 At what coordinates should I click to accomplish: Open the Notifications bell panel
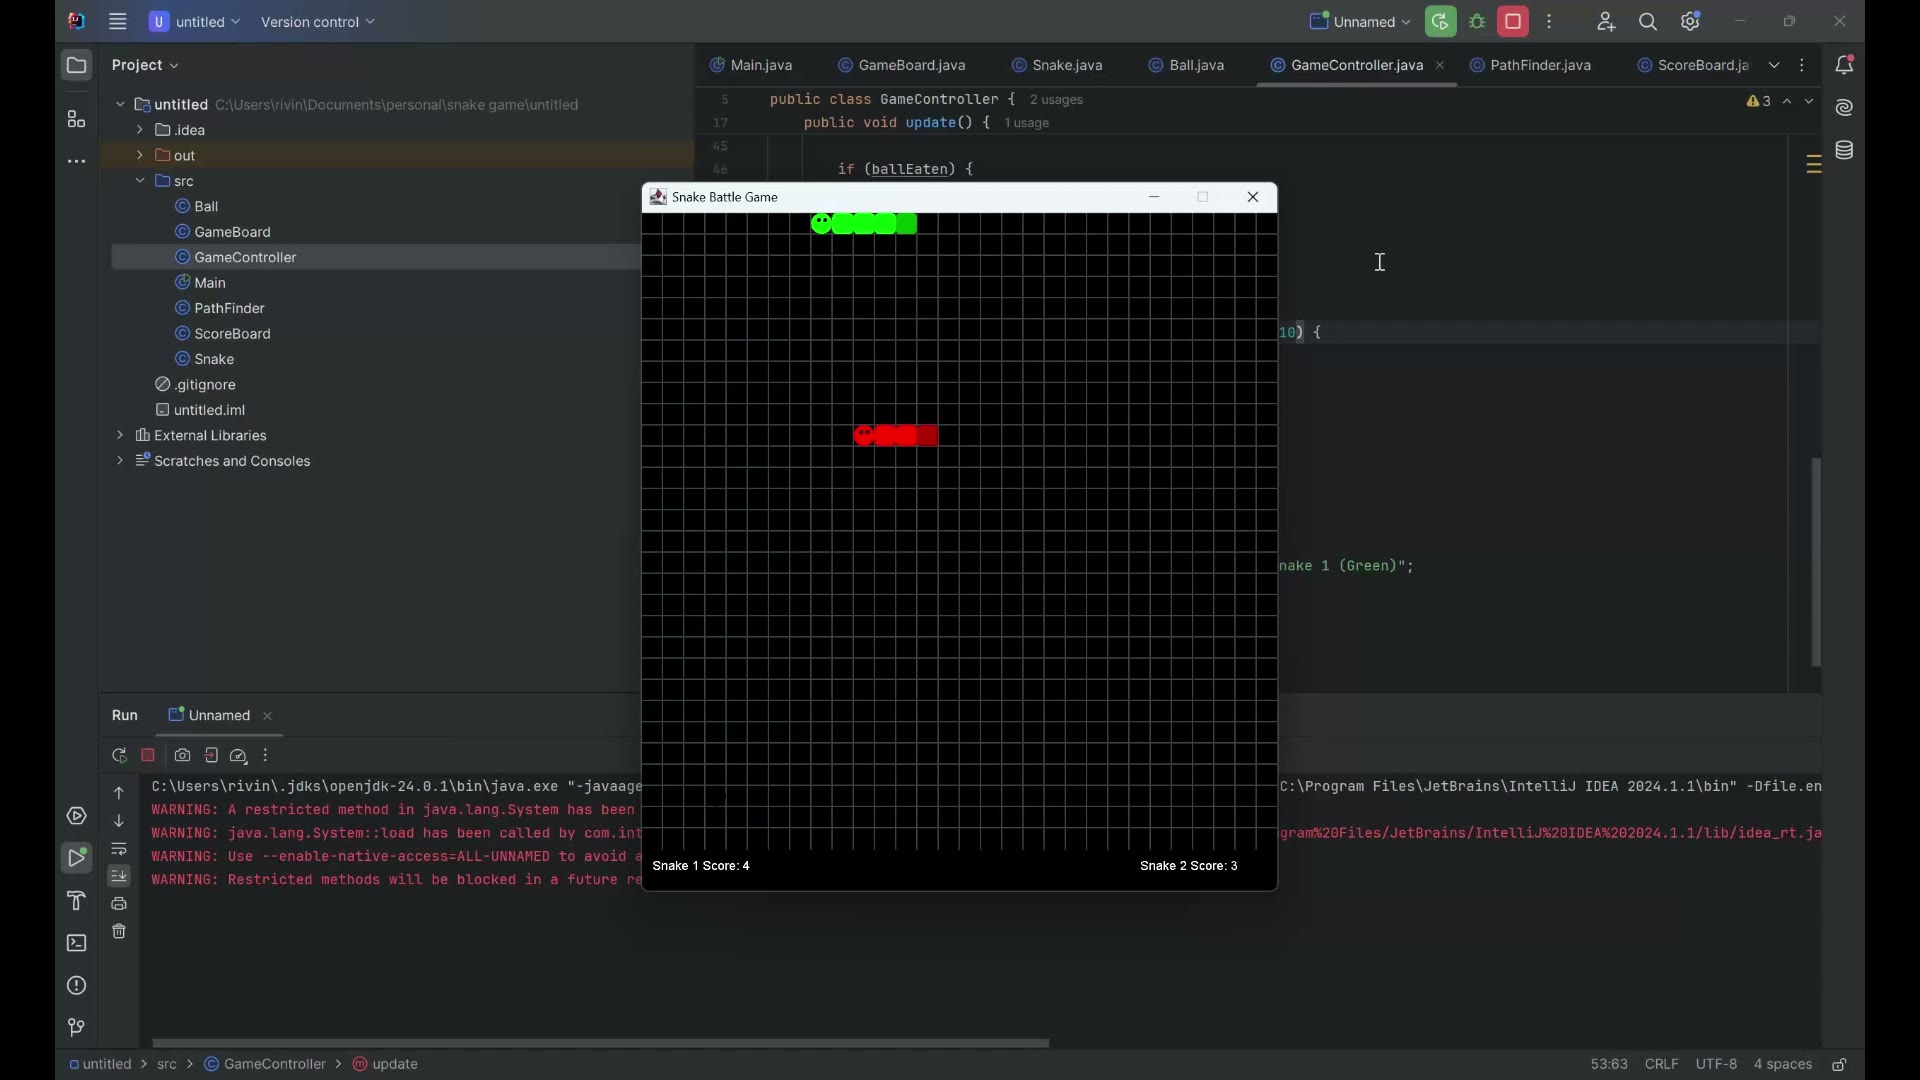click(1846, 66)
